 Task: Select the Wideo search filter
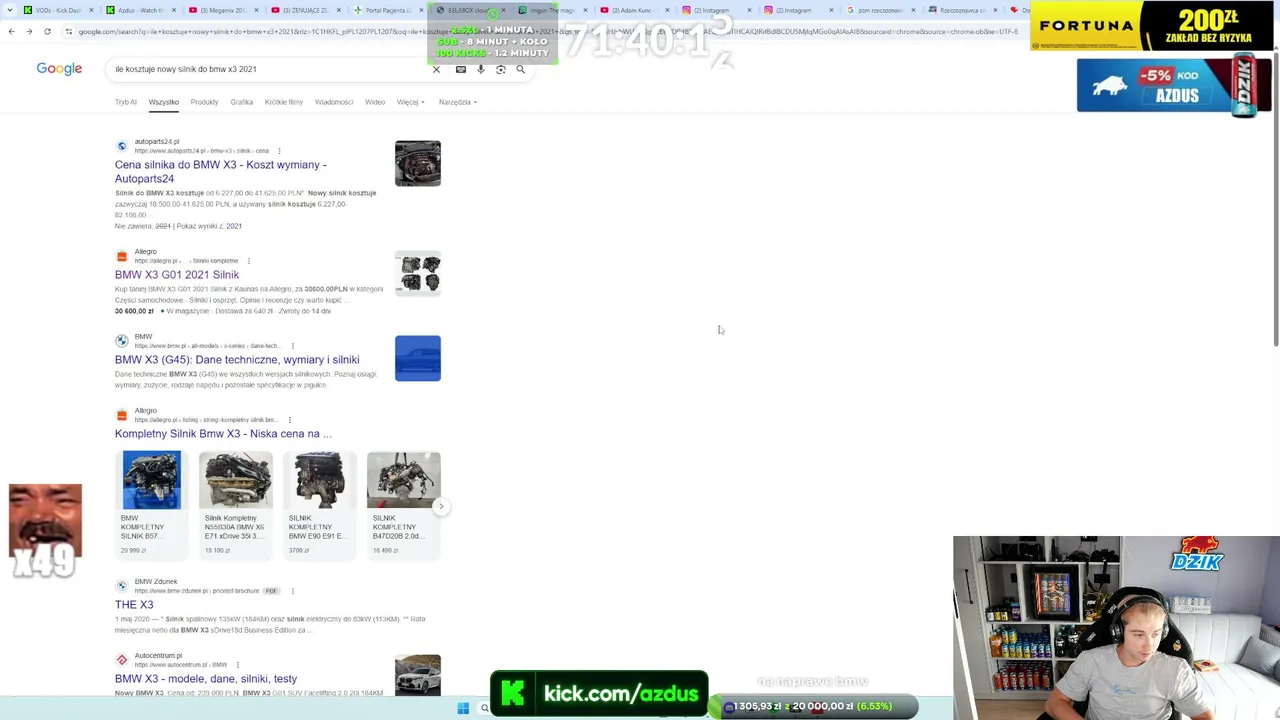point(375,102)
